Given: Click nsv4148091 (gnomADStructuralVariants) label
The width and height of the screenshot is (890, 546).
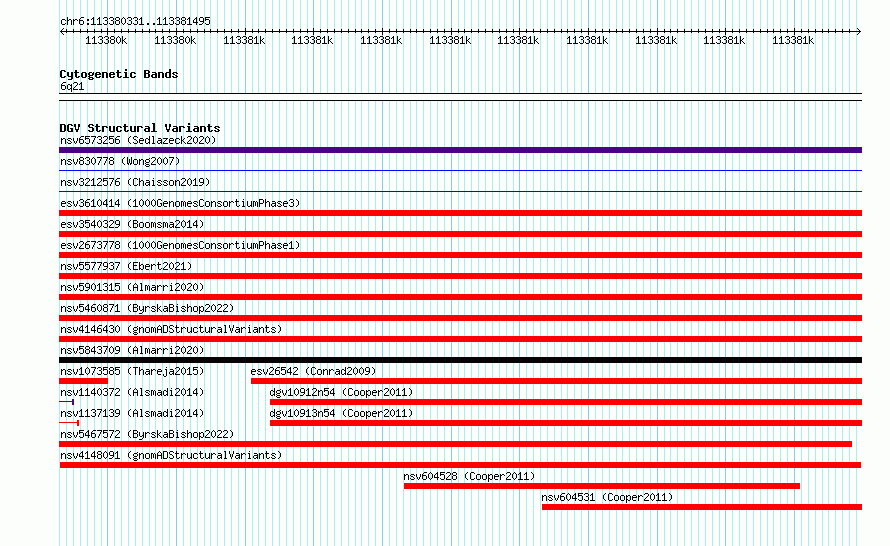Looking at the screenshot, I should pyautogui.click(x=171, y=455).
